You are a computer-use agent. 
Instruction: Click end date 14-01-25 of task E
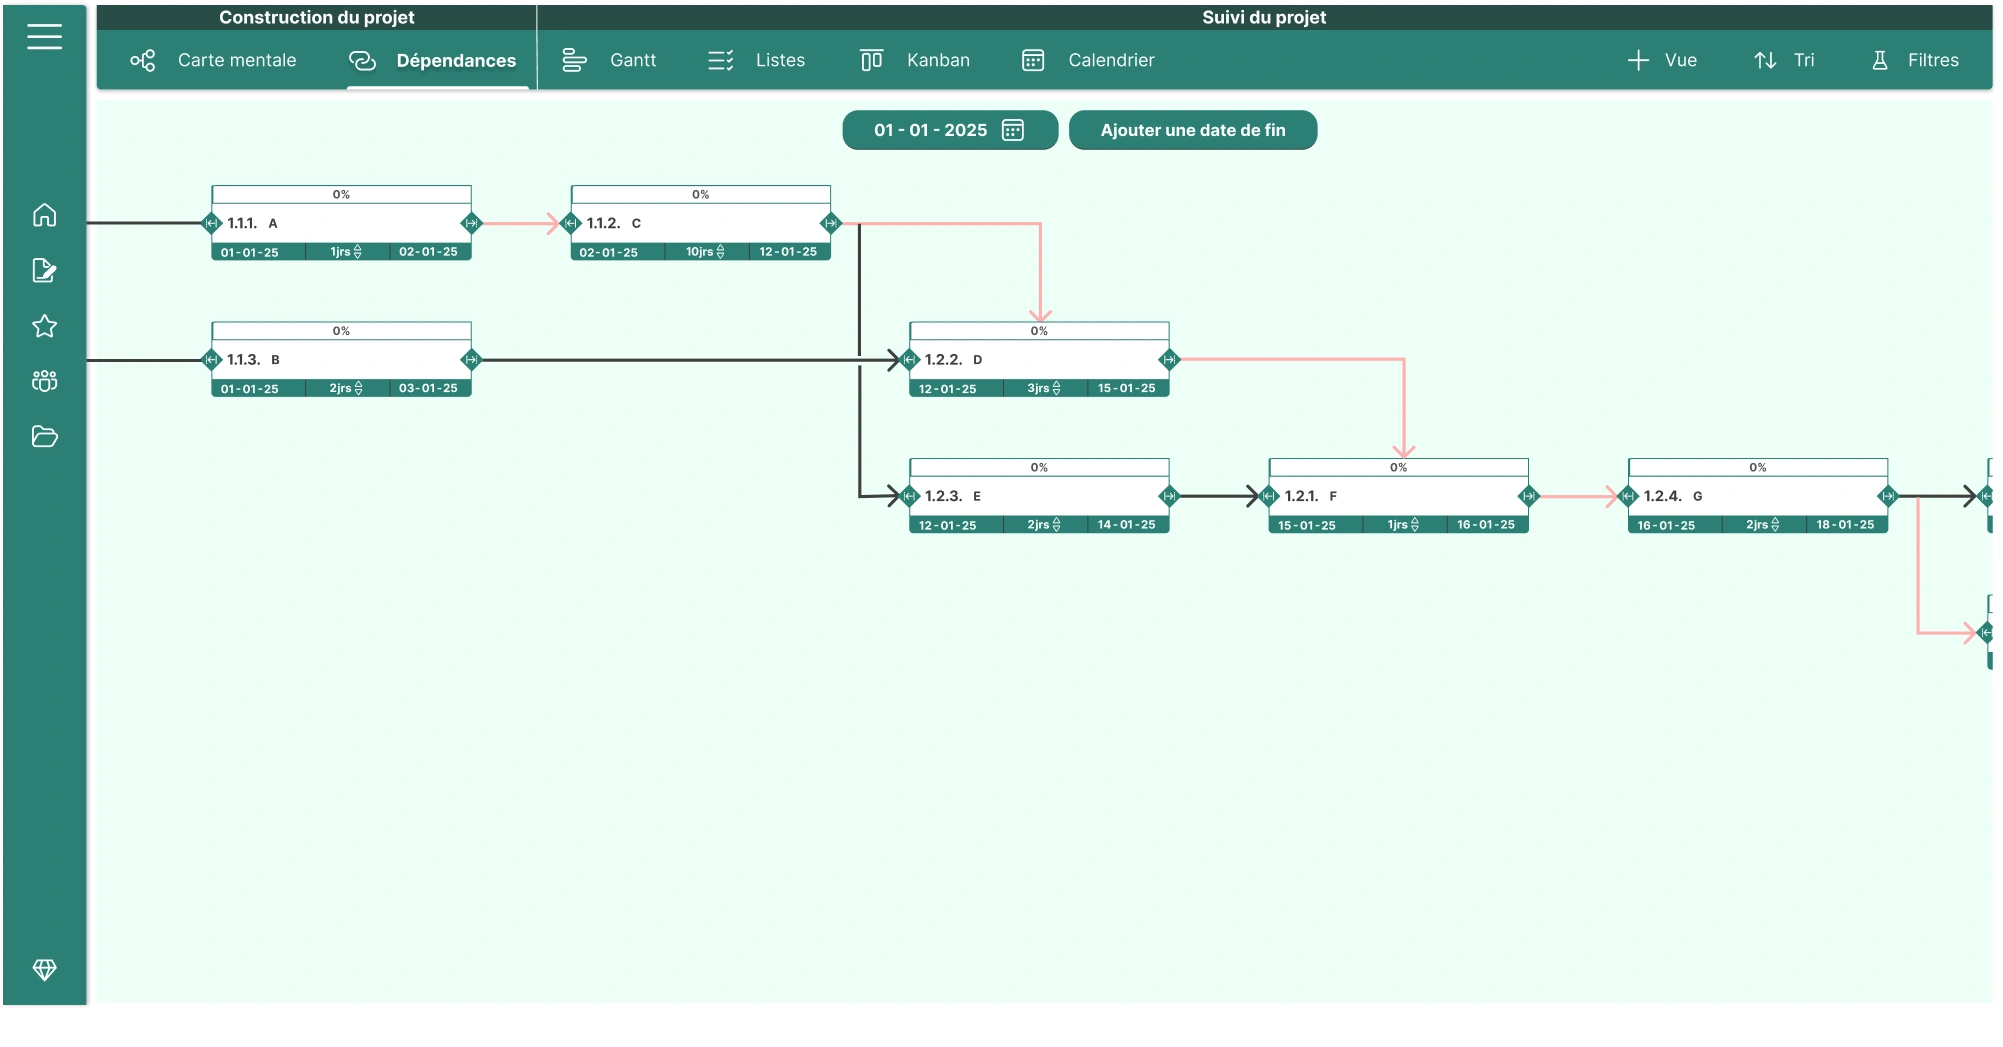click(1126, 524)
